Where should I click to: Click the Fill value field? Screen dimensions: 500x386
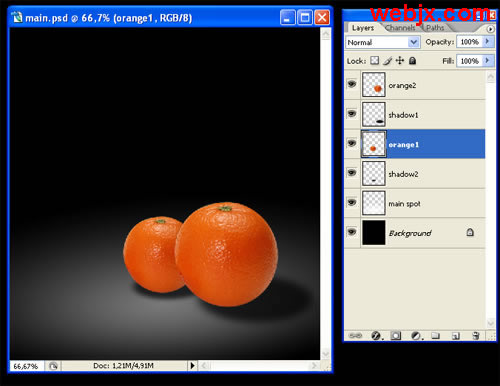click(x=470, y=61)
